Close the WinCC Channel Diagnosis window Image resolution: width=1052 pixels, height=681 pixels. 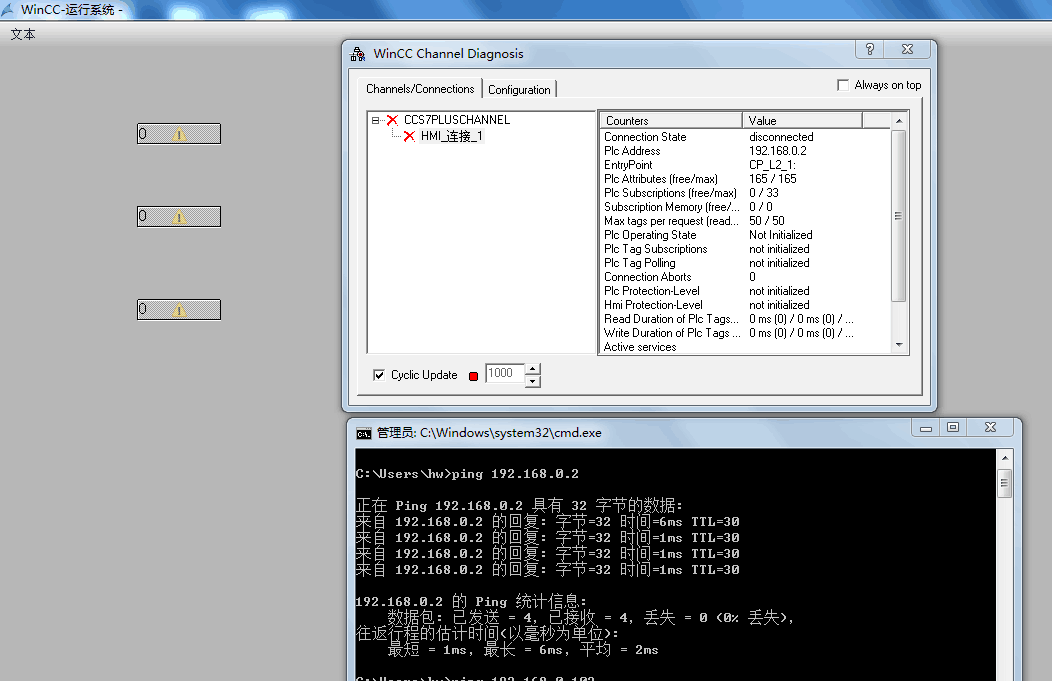[x=907, y=49]
